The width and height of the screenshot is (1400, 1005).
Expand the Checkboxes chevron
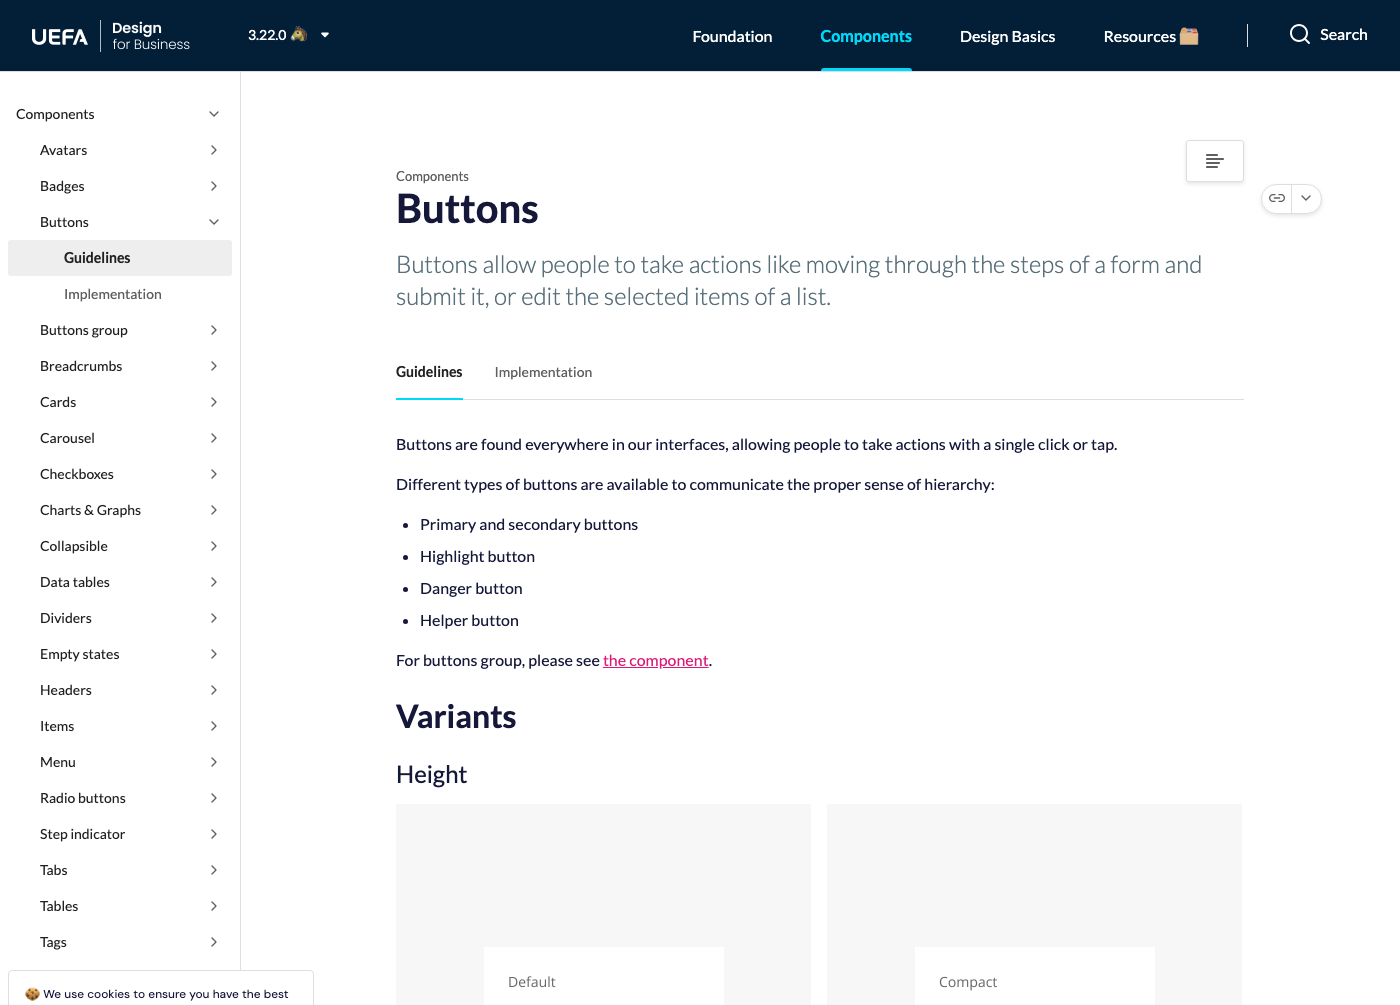pos(214,474)
